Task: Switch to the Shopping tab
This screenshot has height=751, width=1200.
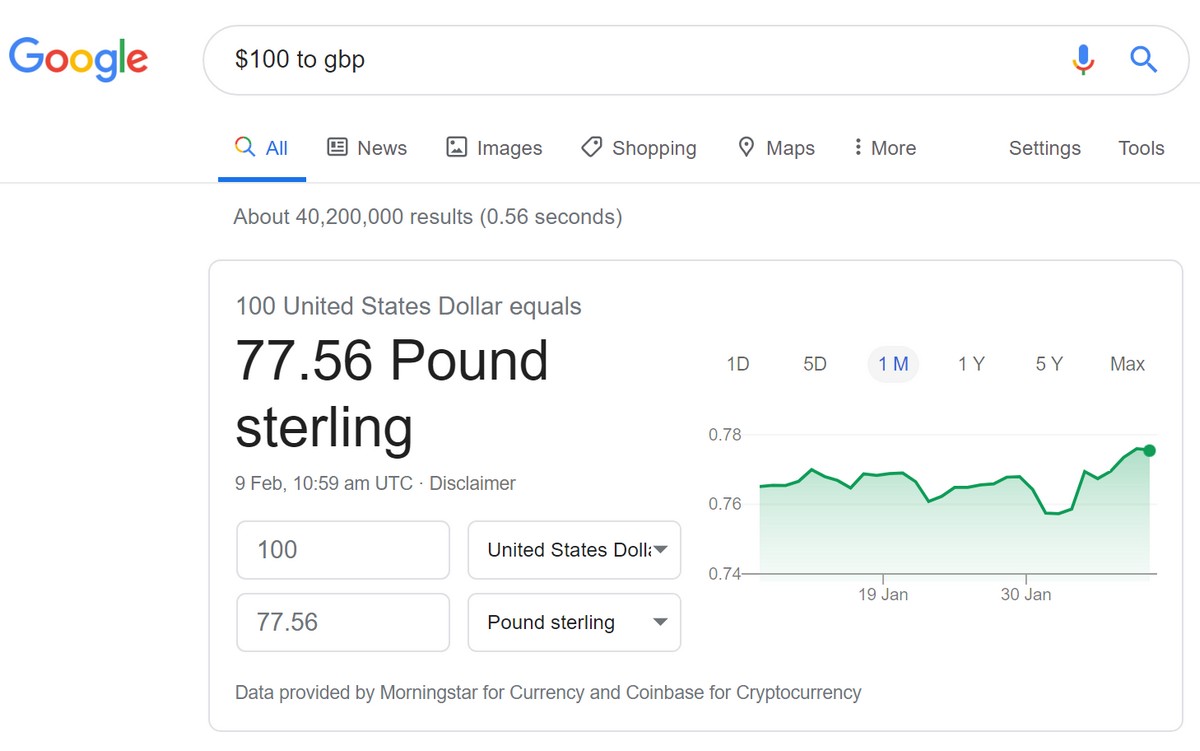Action: point(639,148)
